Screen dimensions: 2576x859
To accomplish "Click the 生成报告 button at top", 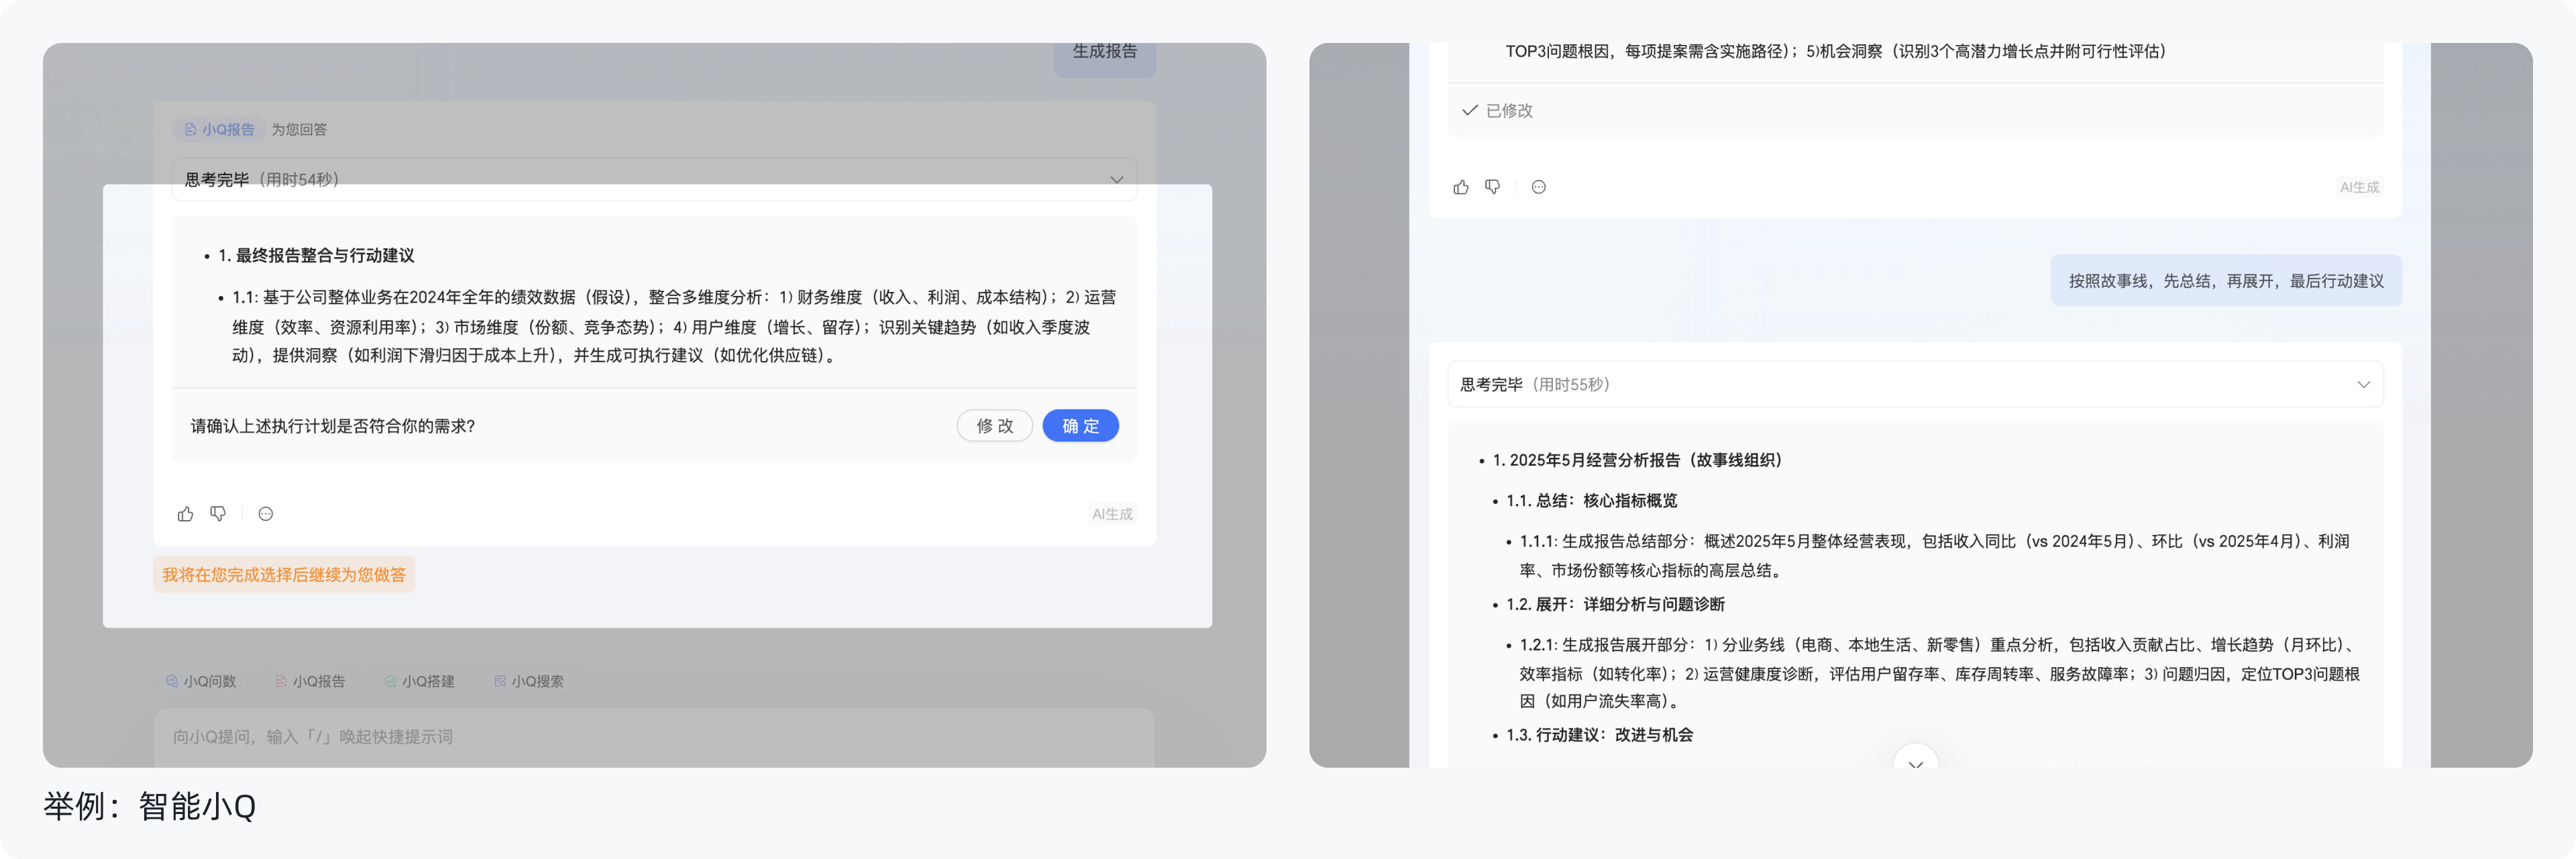I will [1104, 53].
